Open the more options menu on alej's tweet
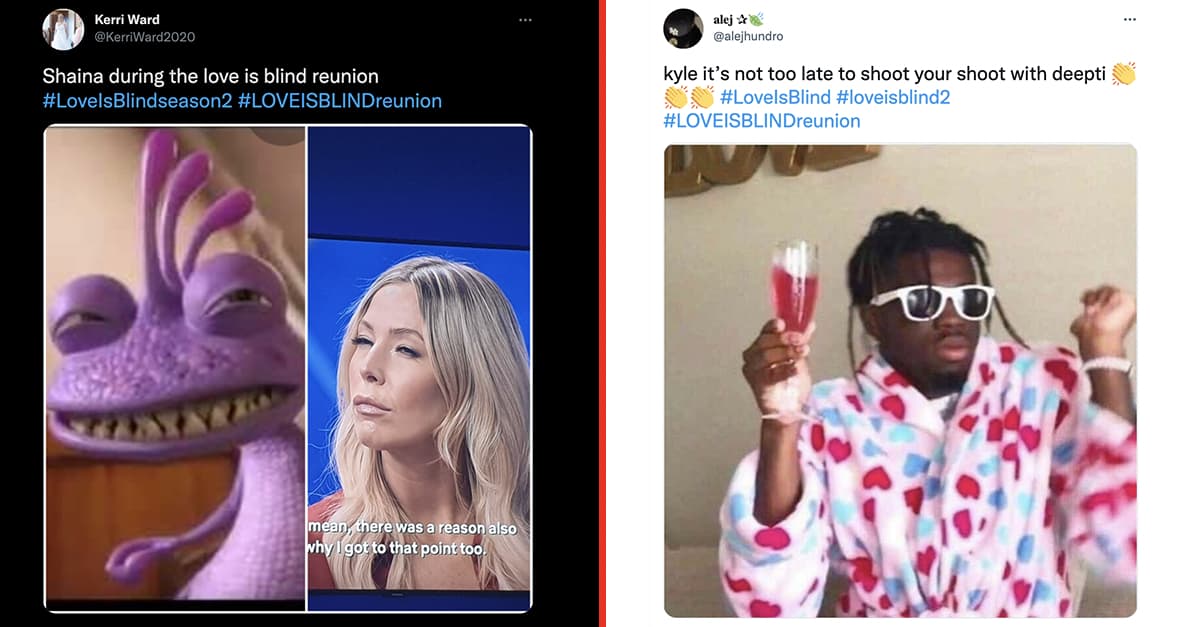Viewport: 1198px width, 627px height. tap(1130, 20)
